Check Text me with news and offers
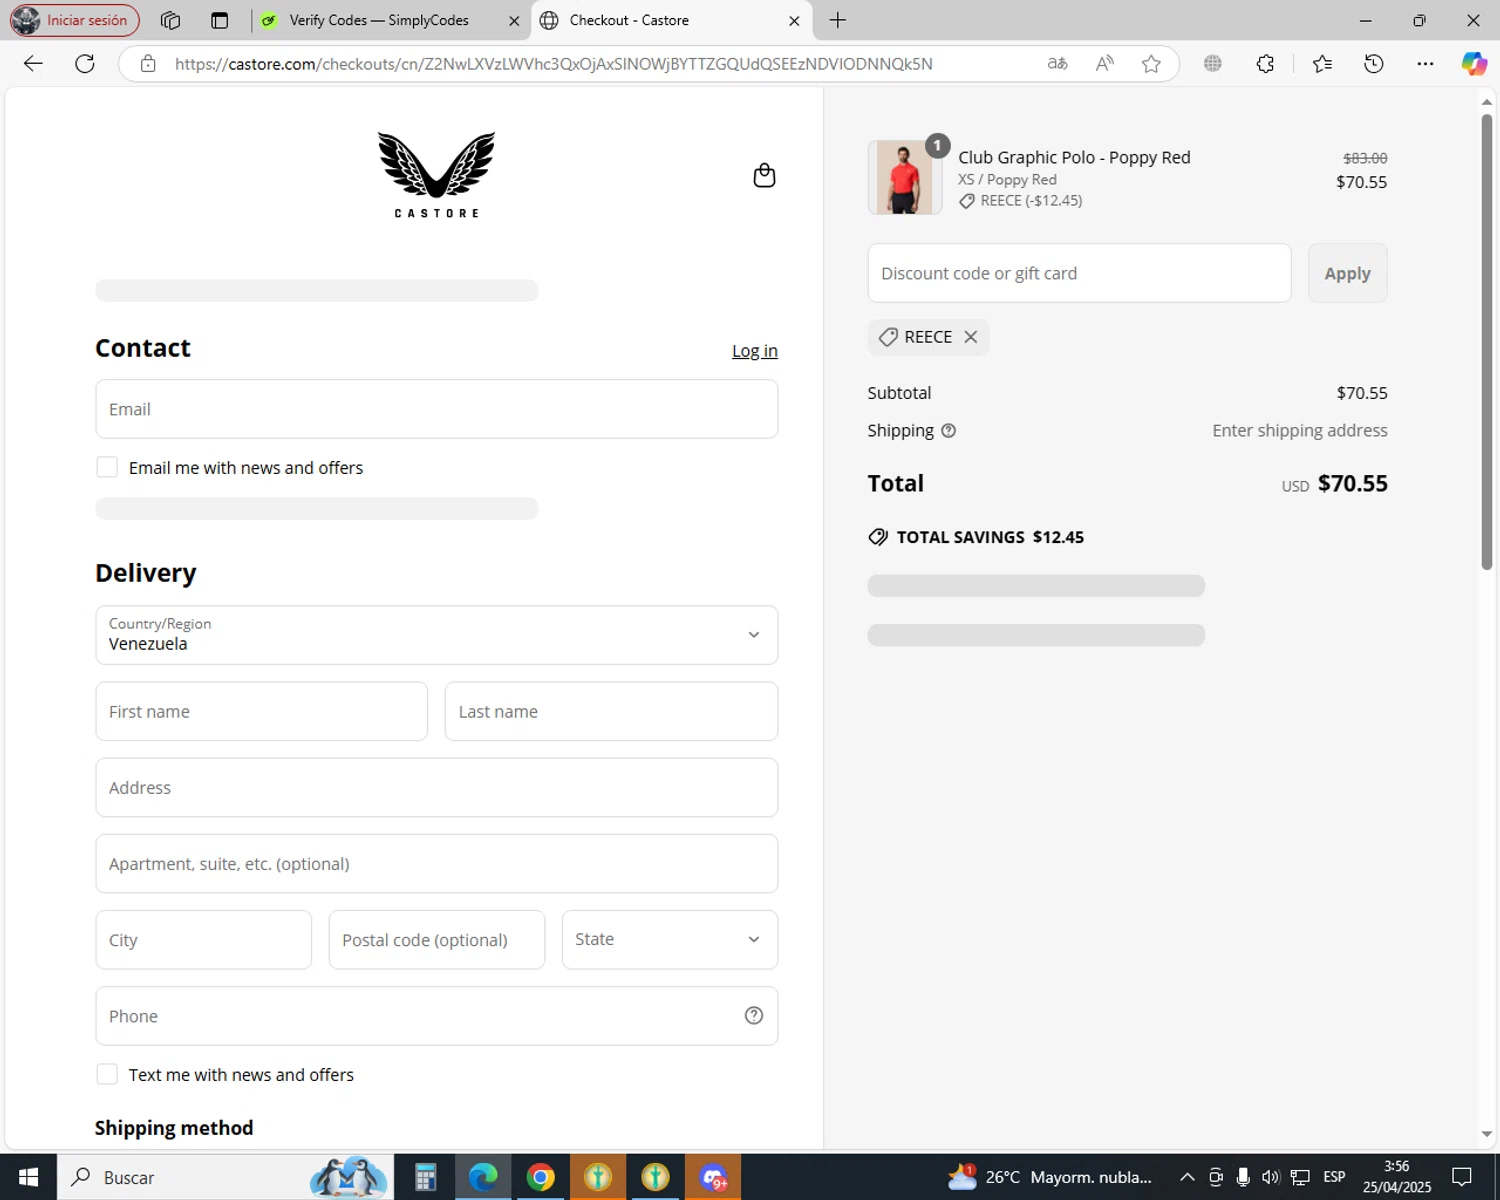This screenshot has width=1500, height=1200. click(x=107, y=1074)
